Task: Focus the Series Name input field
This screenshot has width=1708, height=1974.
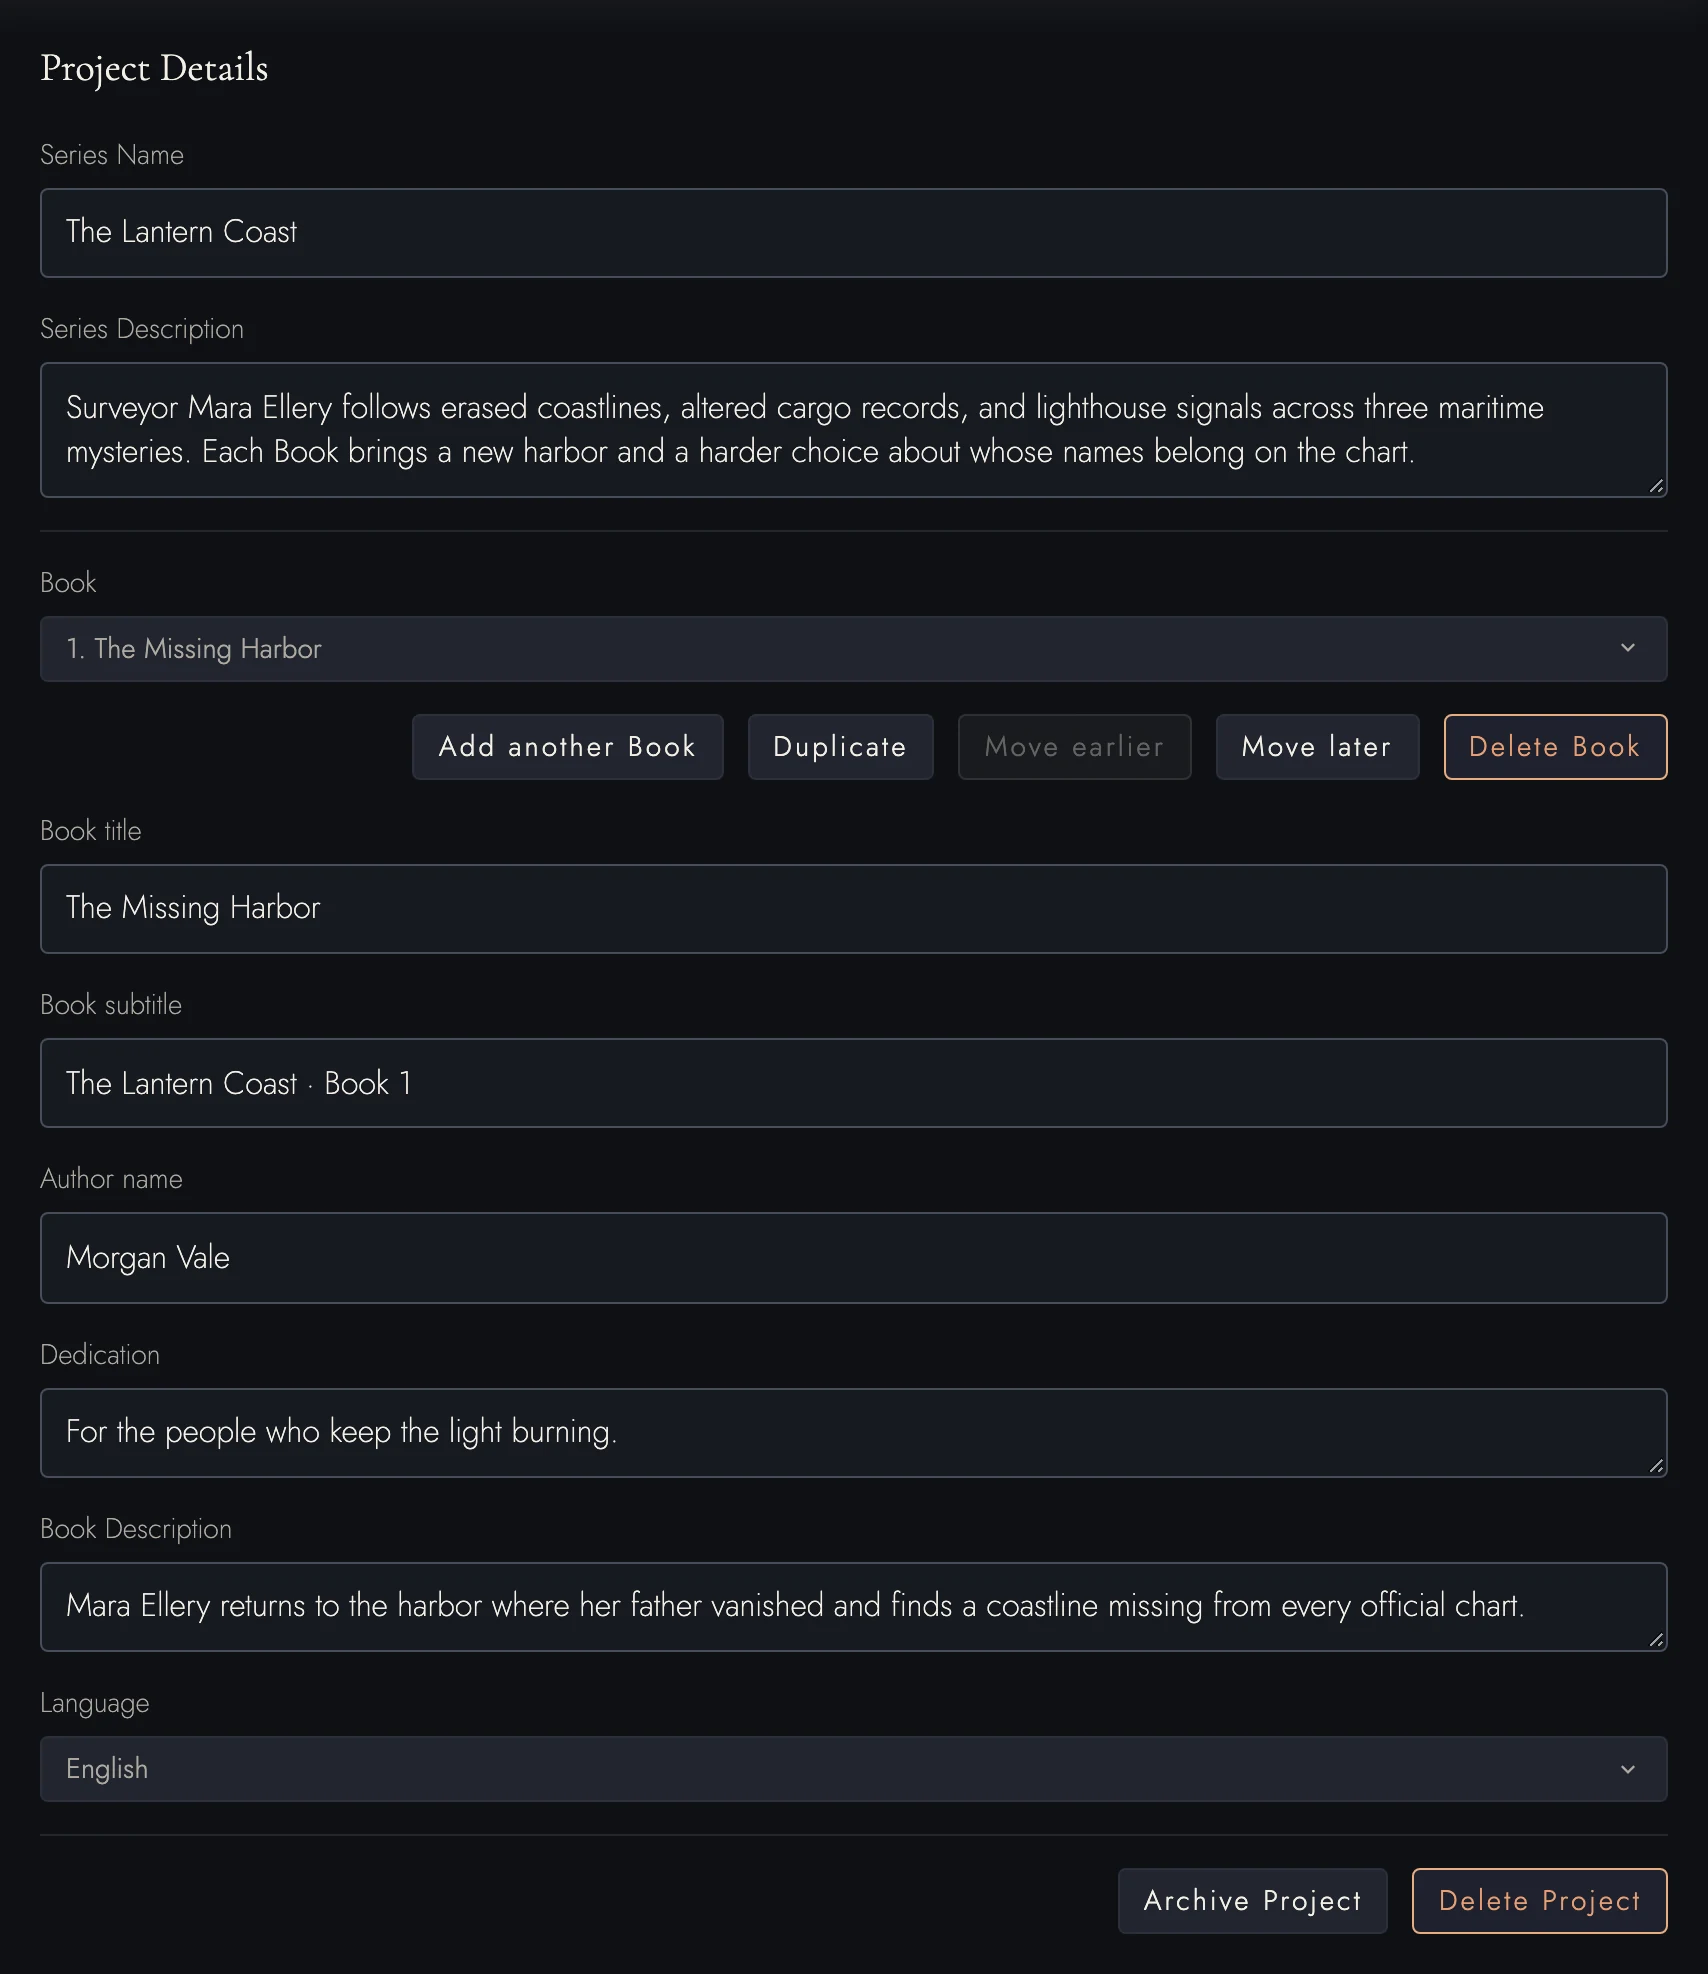Action: (853, 233)
